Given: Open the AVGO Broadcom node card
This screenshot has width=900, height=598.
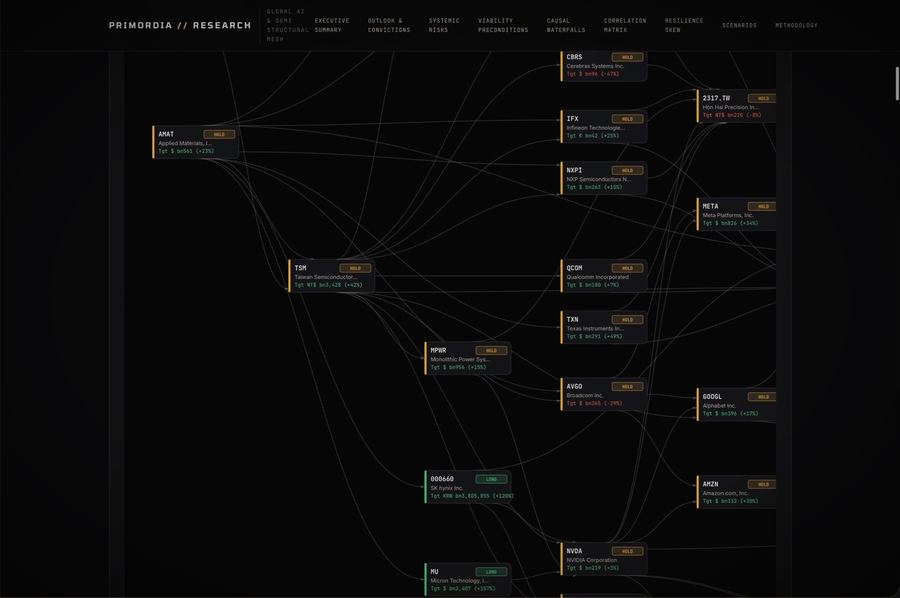Looking at the screenshot, I should (x=604, y=394).
